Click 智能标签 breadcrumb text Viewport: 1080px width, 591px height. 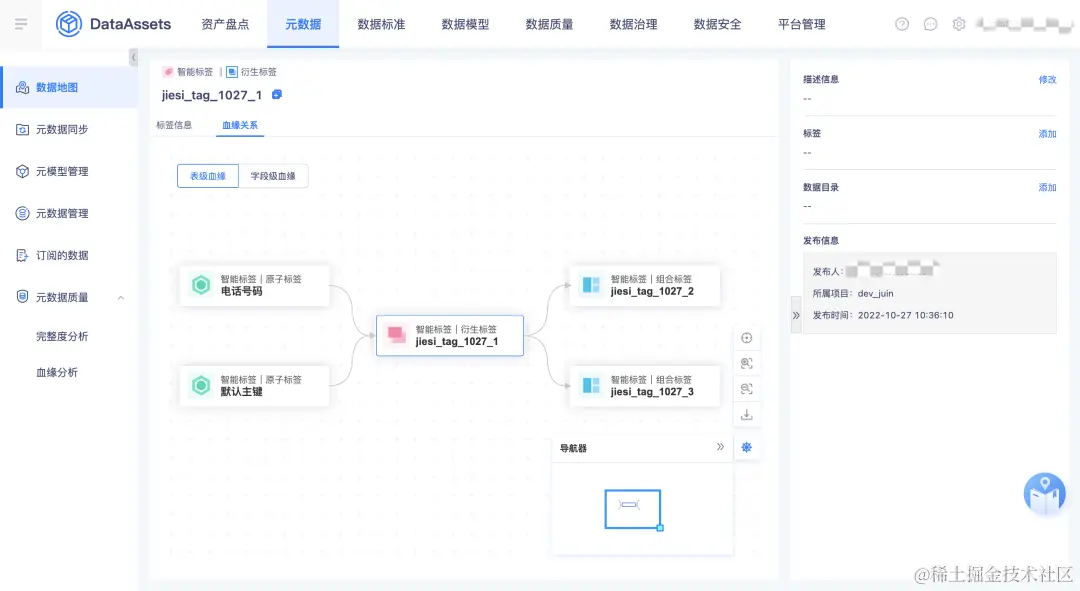pos(195,72)
